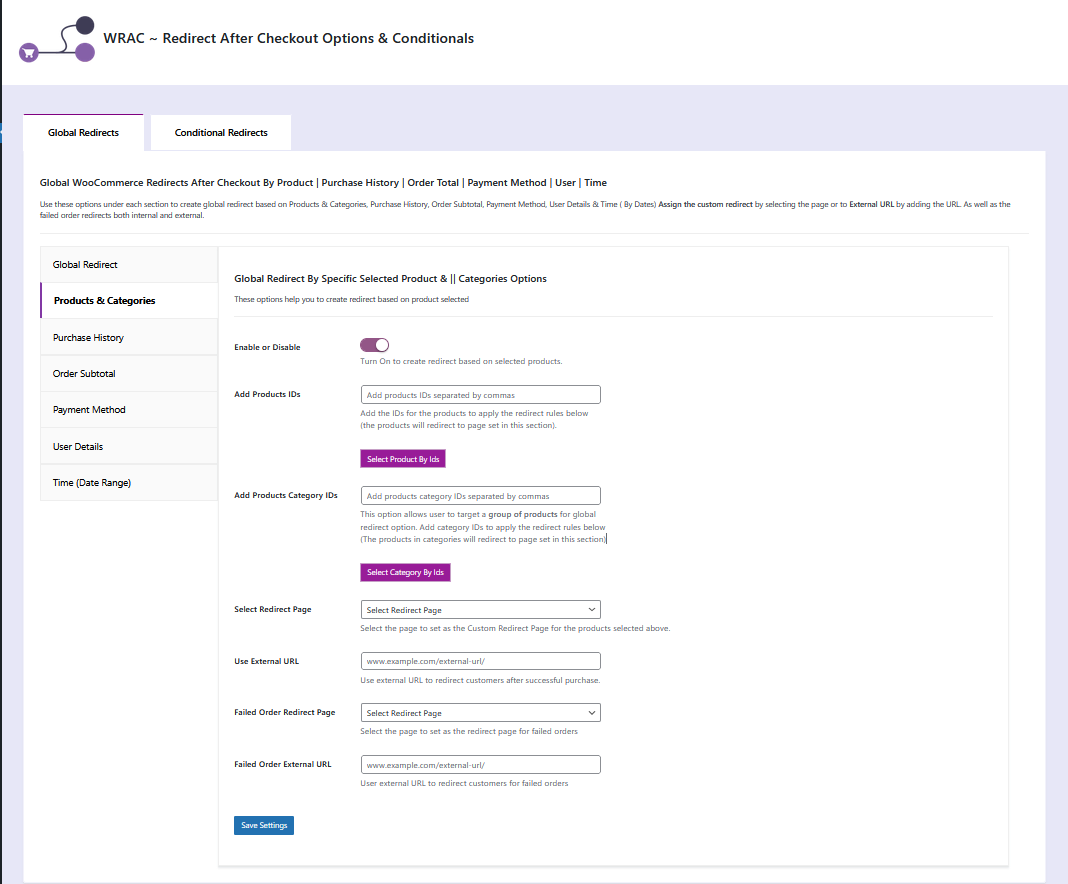The height and width of the screenshot is (884, 1068).
Task: Open the Order Subtotal section
Action: coord(129,374)
